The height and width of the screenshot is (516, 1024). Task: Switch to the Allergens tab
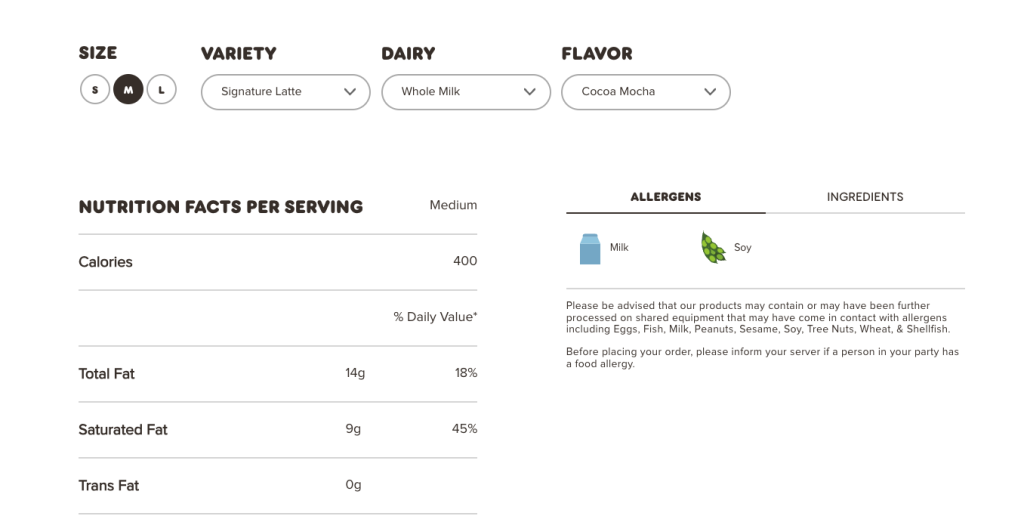pyautogui.click(x=665, y=197)
